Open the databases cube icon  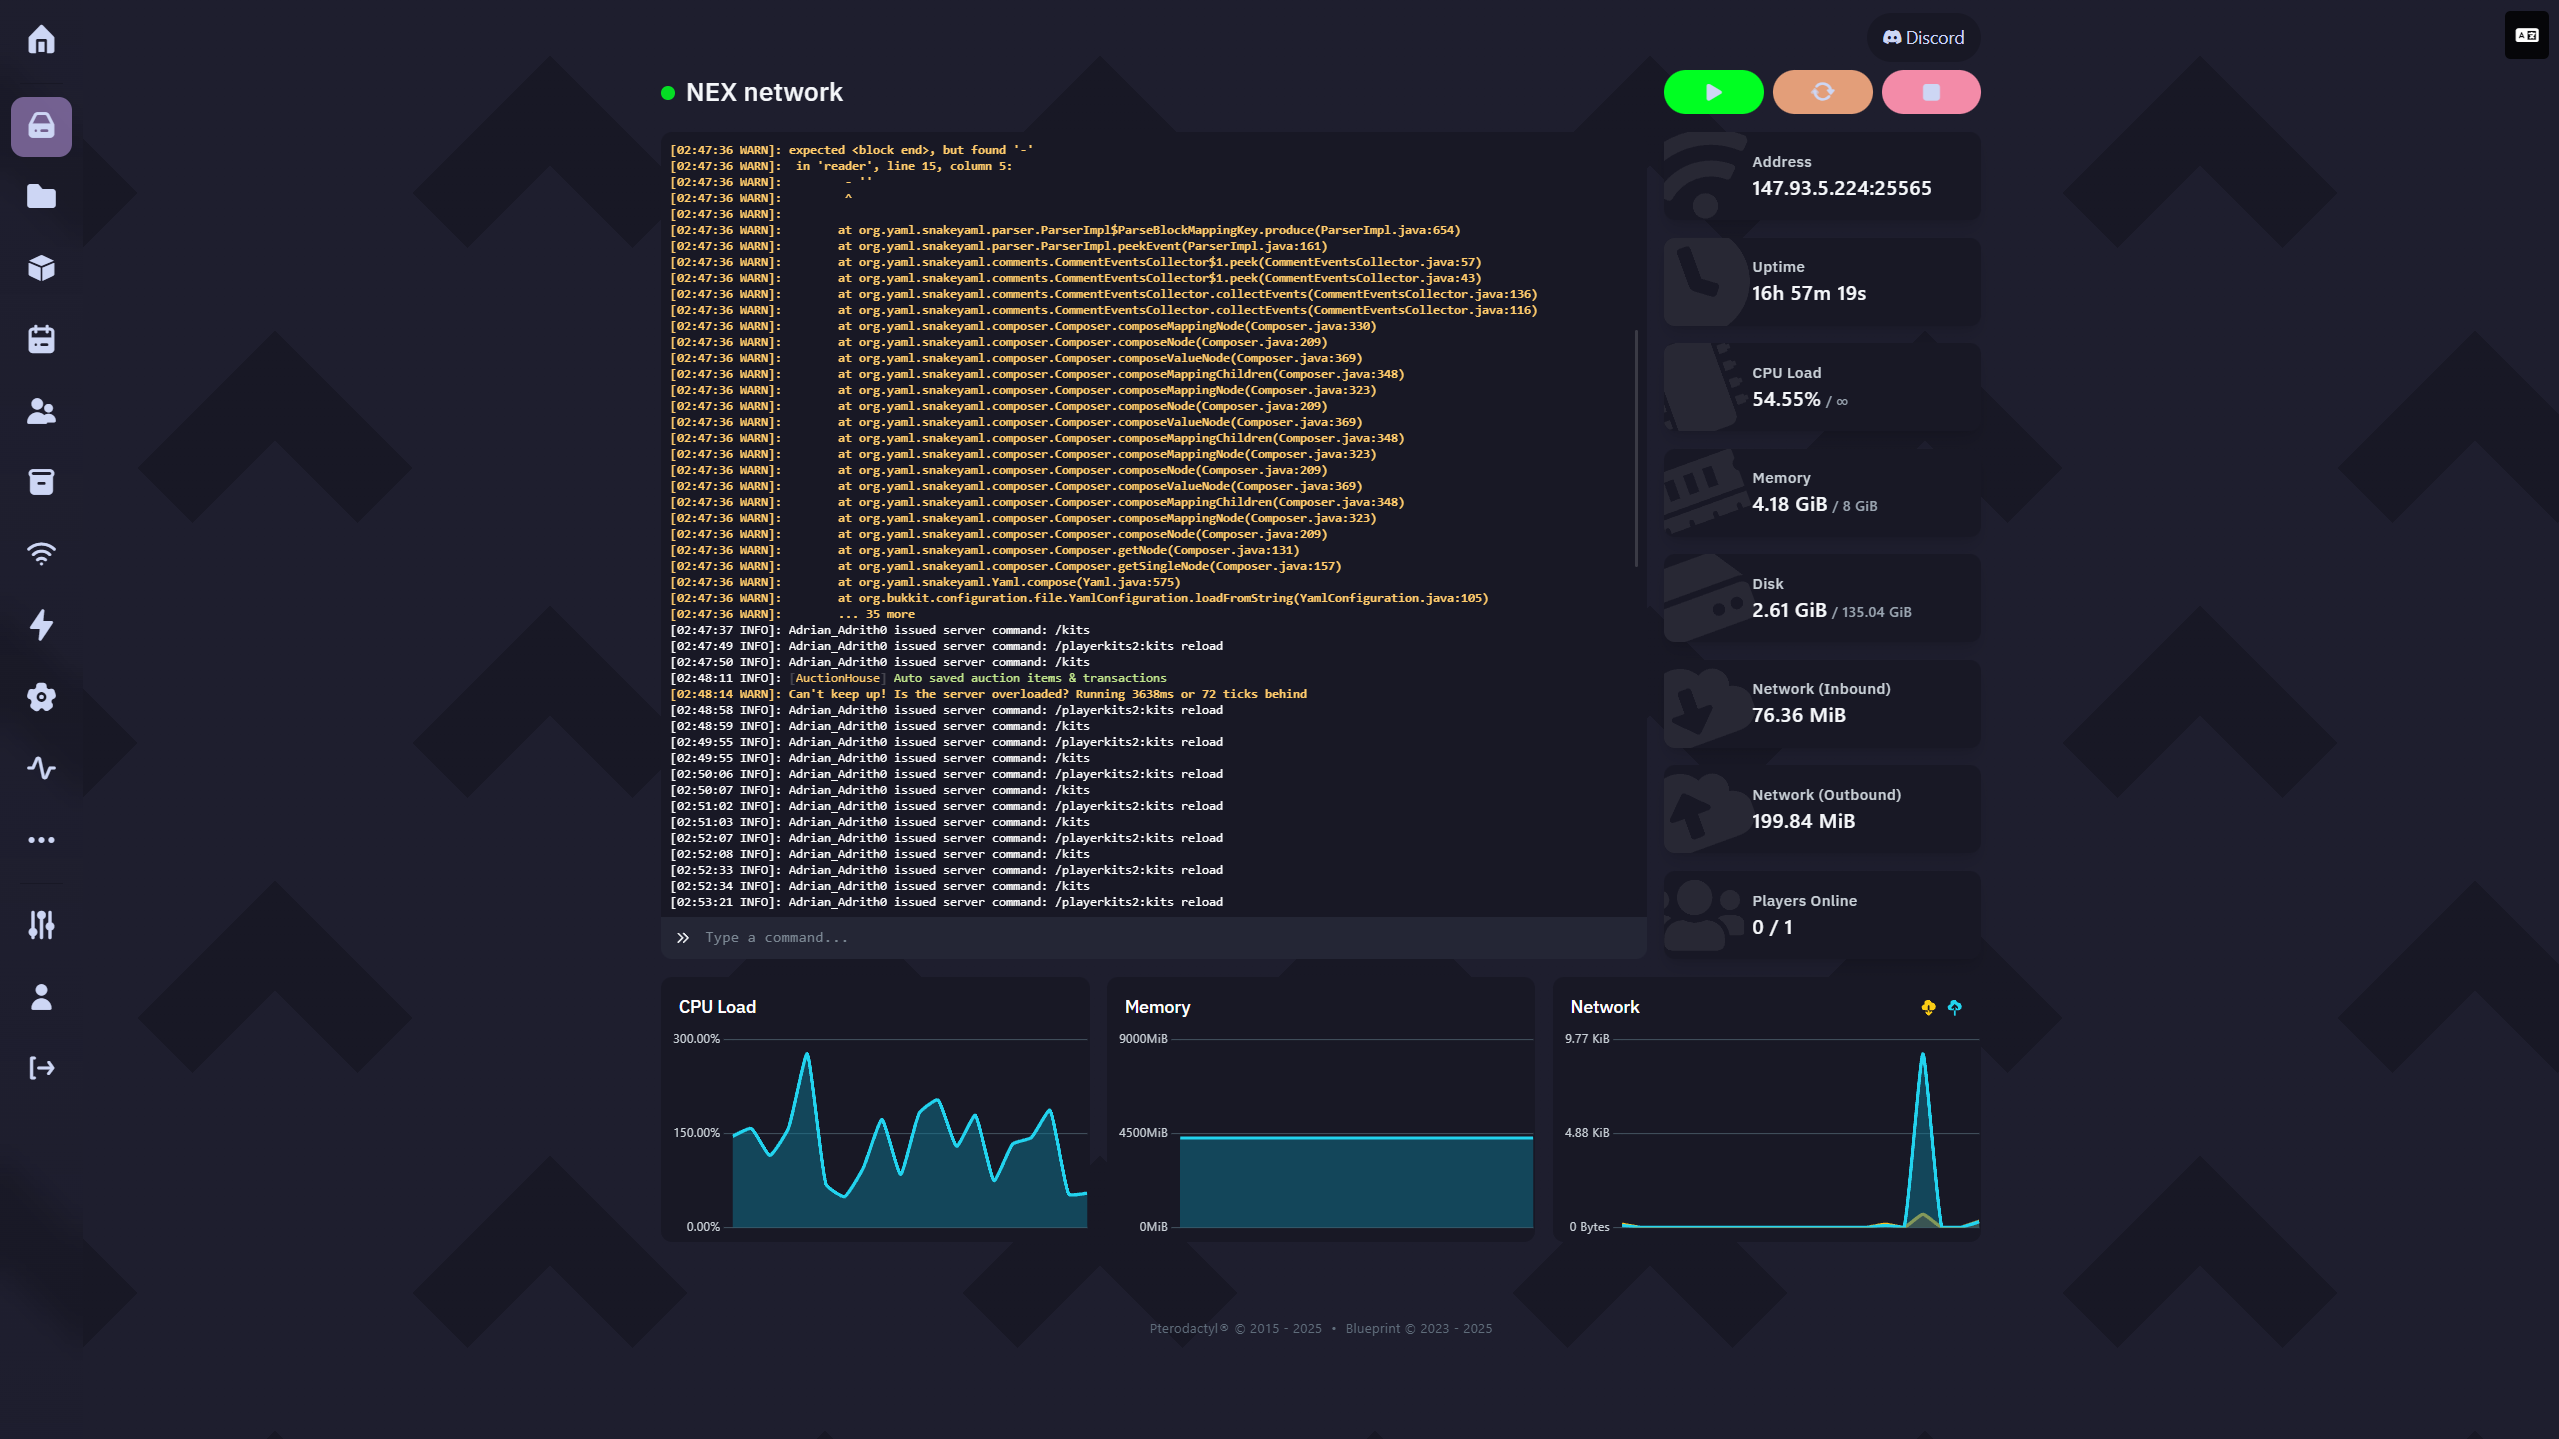tap(41, 268)
